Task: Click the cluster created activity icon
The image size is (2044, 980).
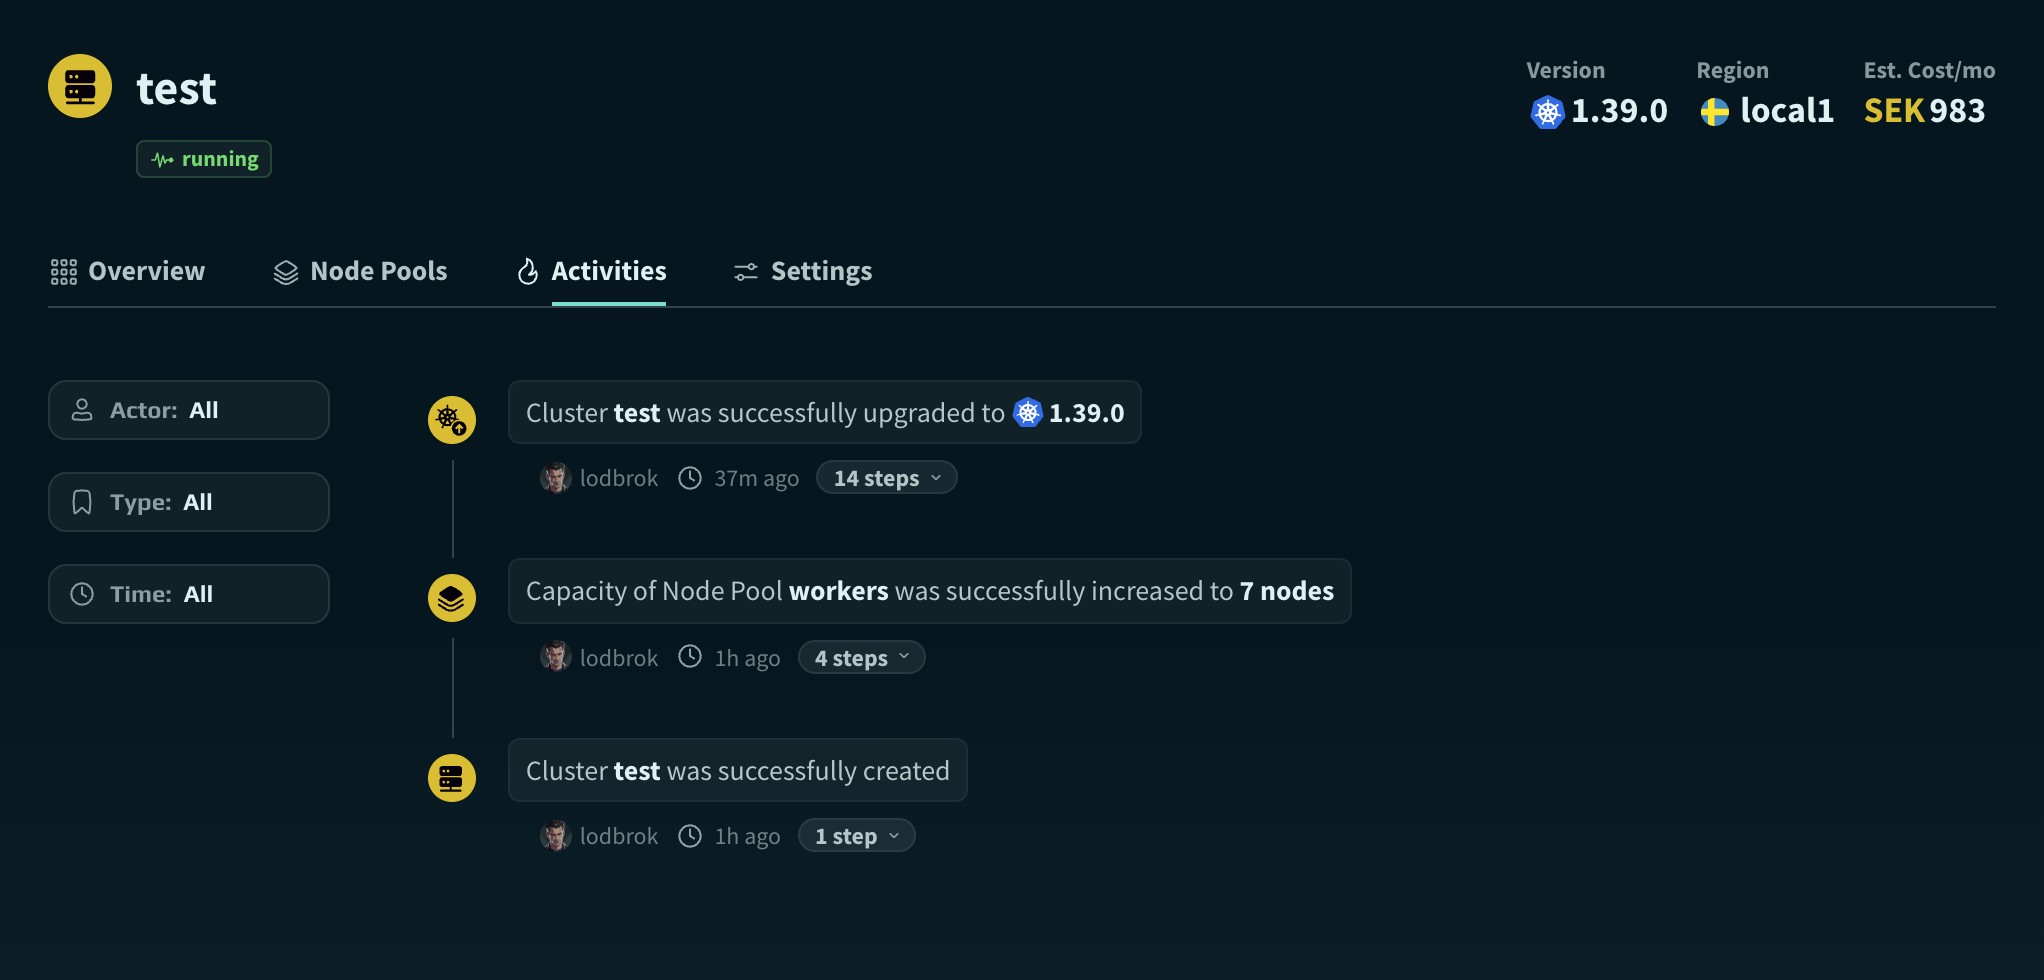Action: click(452, 778)
